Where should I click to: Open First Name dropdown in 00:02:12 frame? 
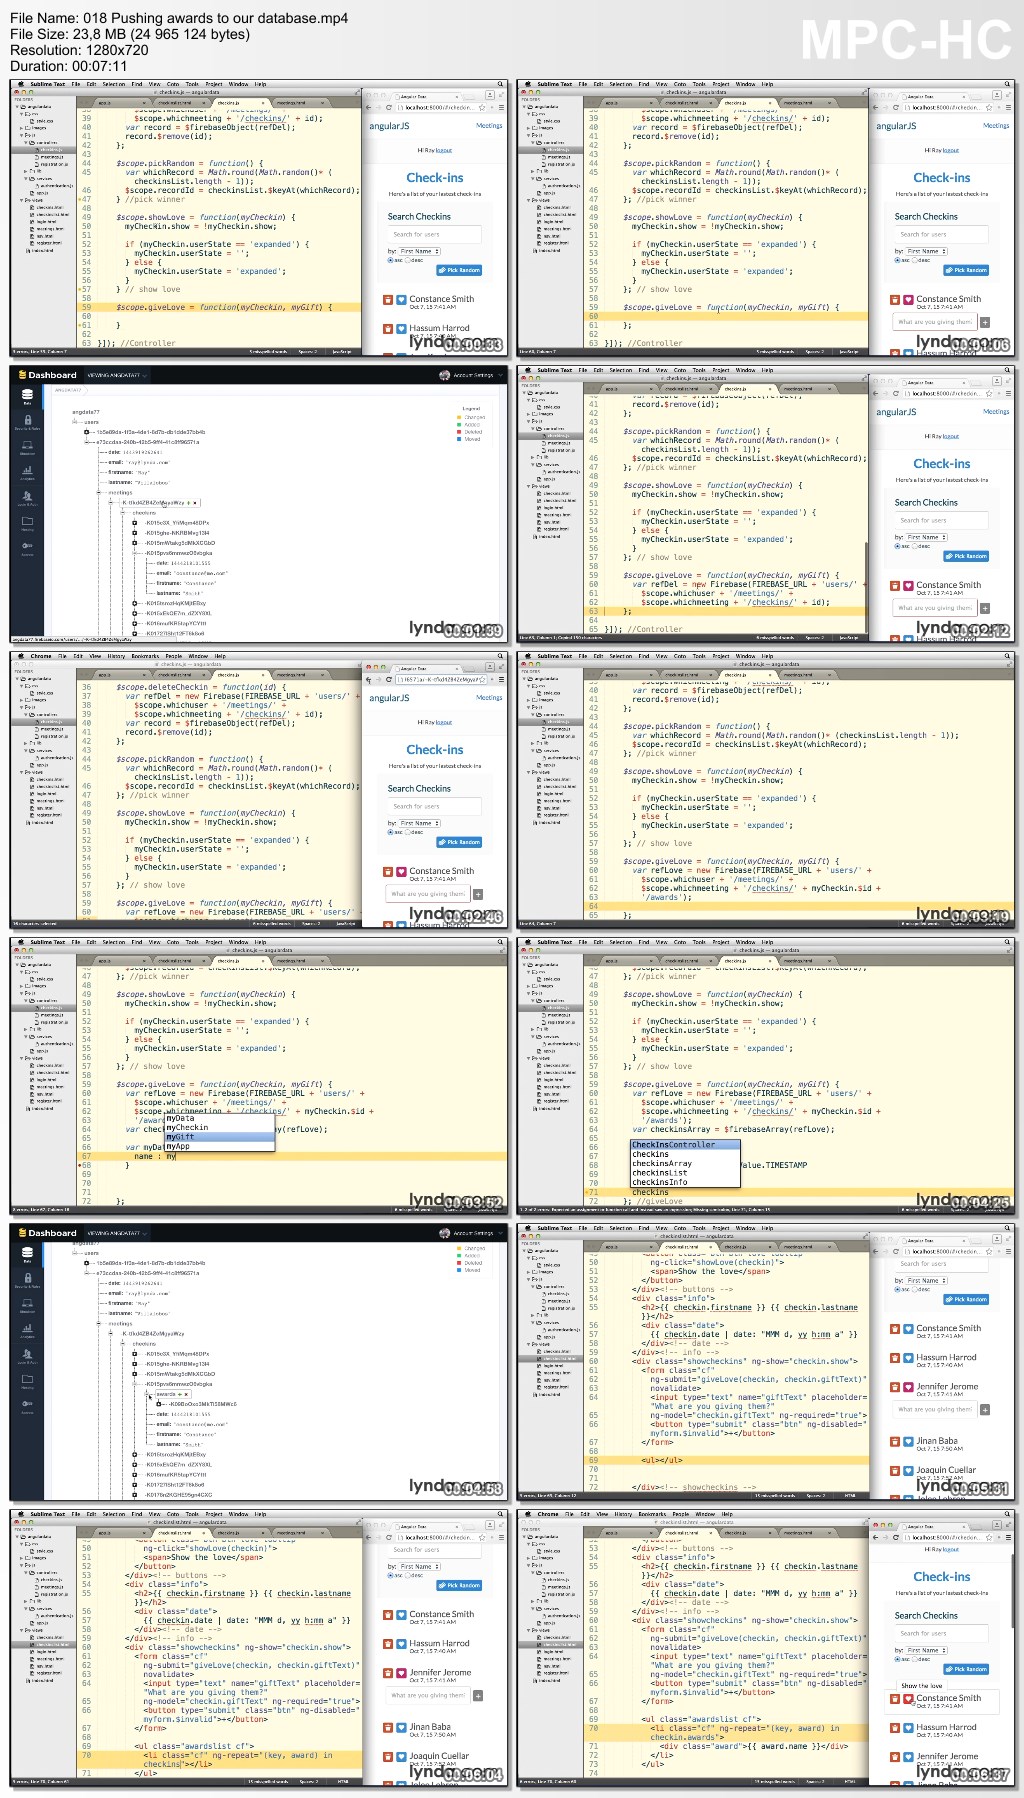coord(926,537)
